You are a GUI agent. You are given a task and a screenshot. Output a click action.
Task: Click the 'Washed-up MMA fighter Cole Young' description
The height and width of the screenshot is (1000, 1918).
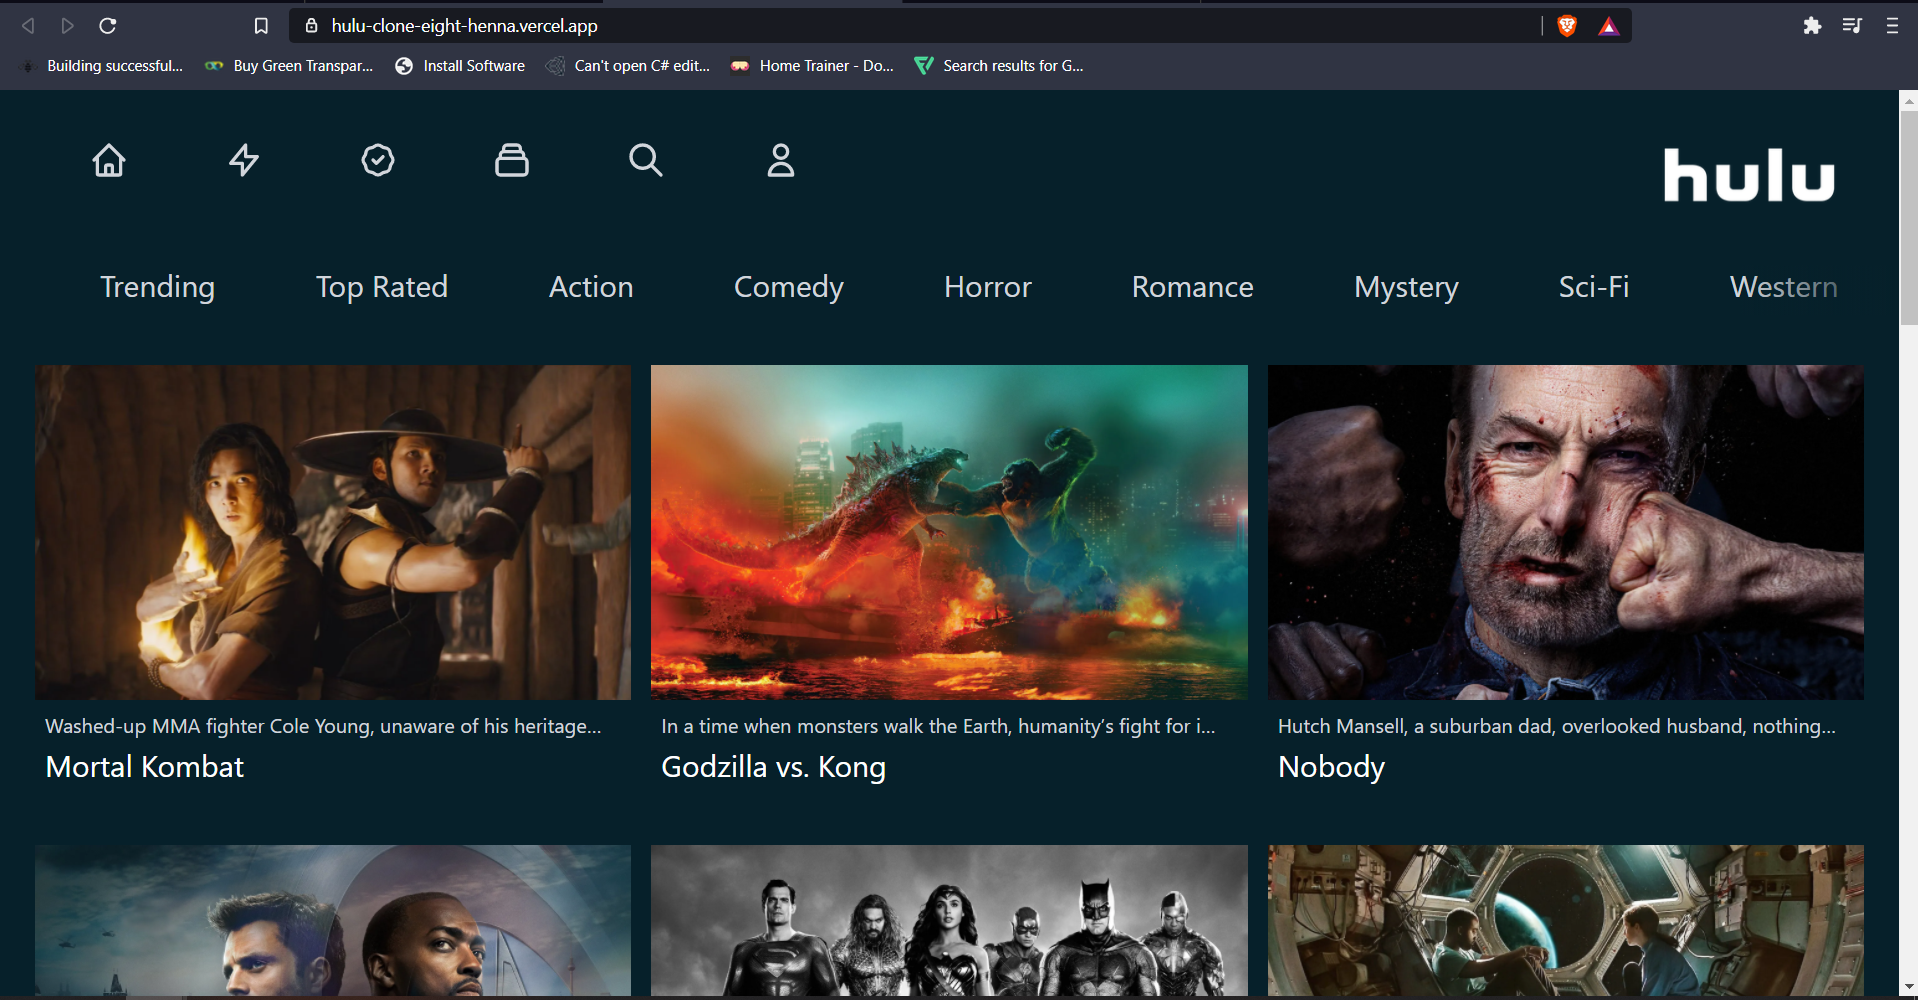coord(323,727)
